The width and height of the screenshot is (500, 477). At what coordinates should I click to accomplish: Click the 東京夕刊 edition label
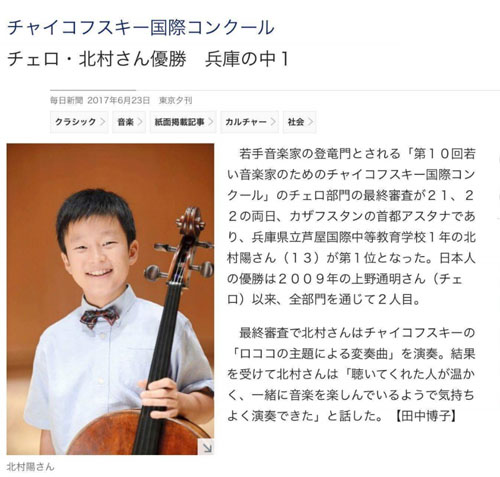click(x=175, y=100)
